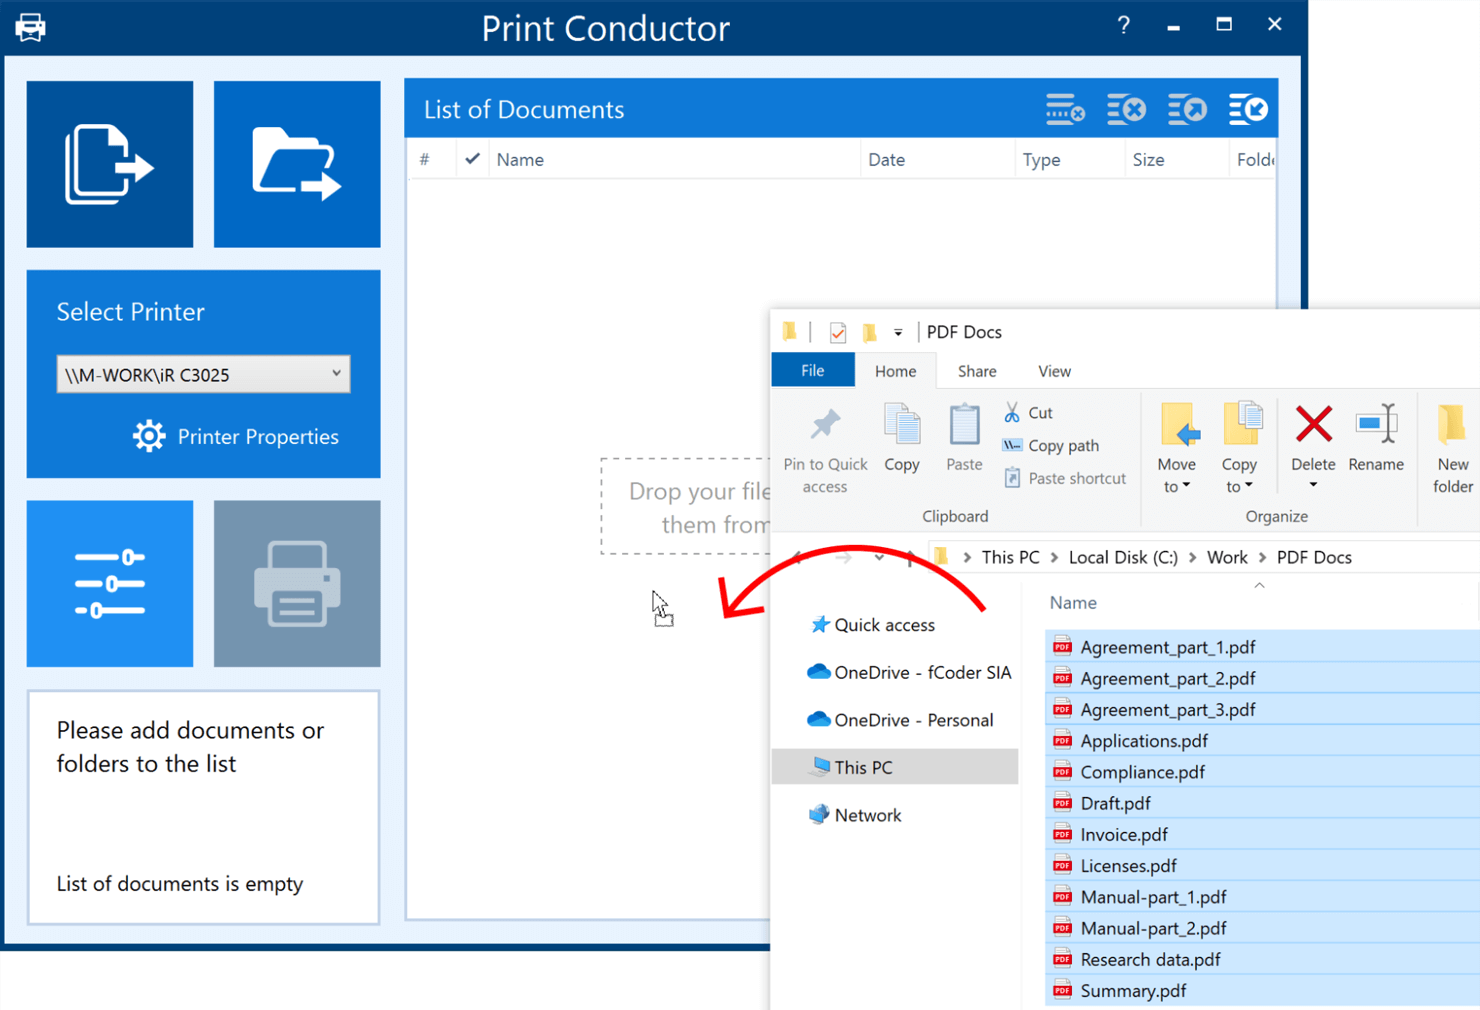
Task: Toggle the checkbox icon in Explorer title bar
Action: (x=837, y=331)
